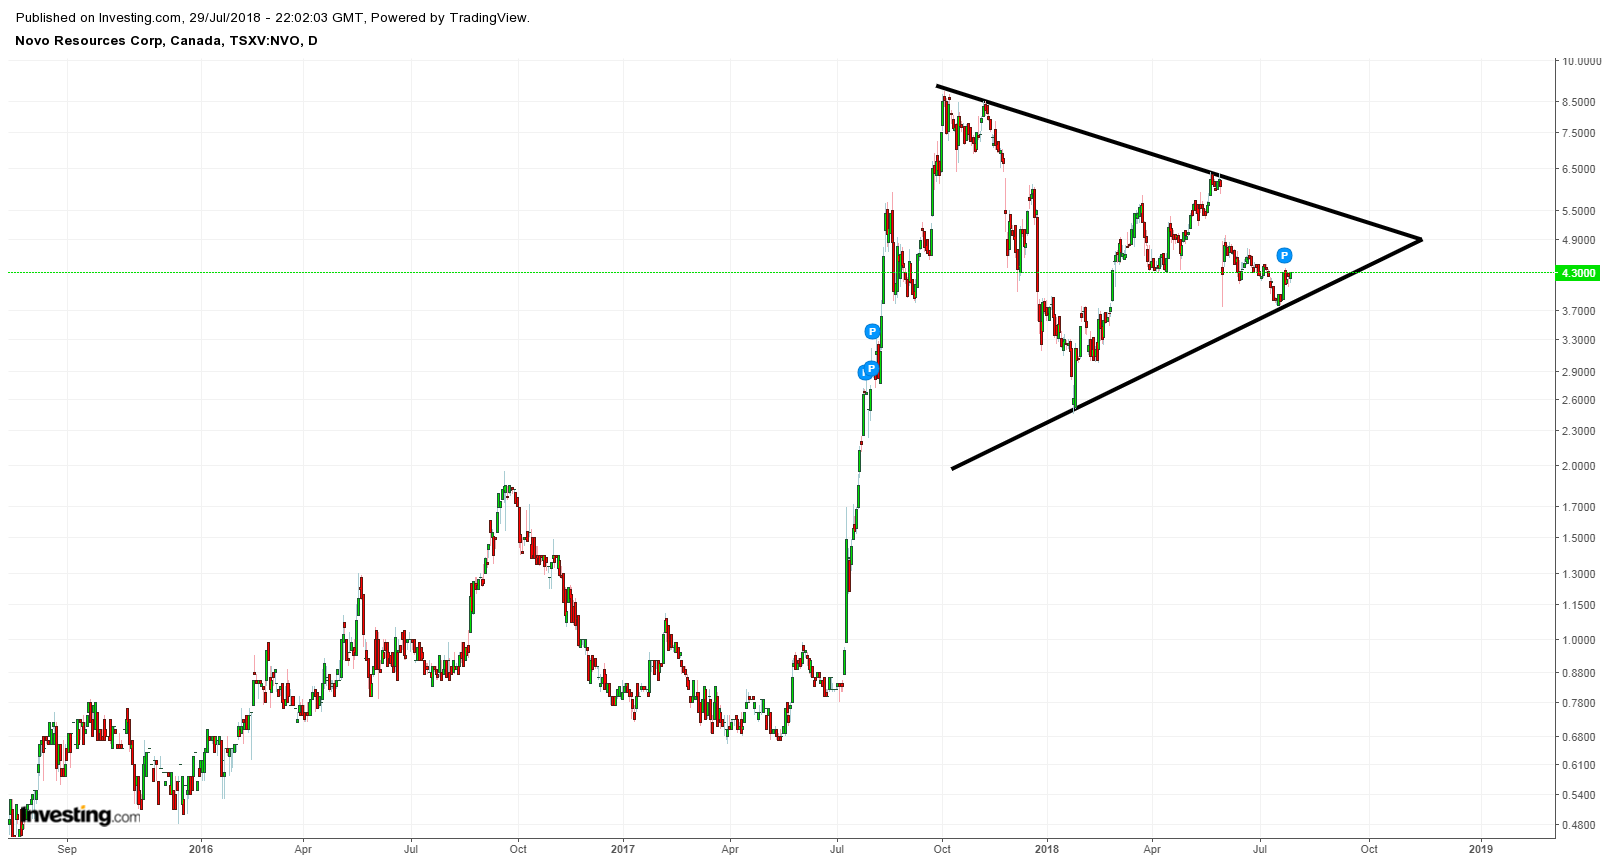Click the 2019 year label on the time axis
Image resolution: width=1613 pixels, height=862 pixels.
1481,850
